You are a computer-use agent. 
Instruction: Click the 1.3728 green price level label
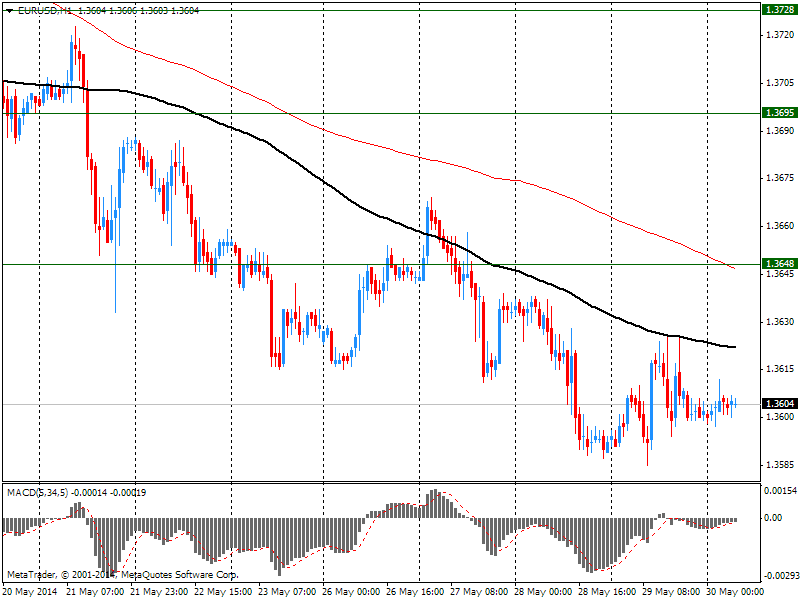(x=780, y=10)
